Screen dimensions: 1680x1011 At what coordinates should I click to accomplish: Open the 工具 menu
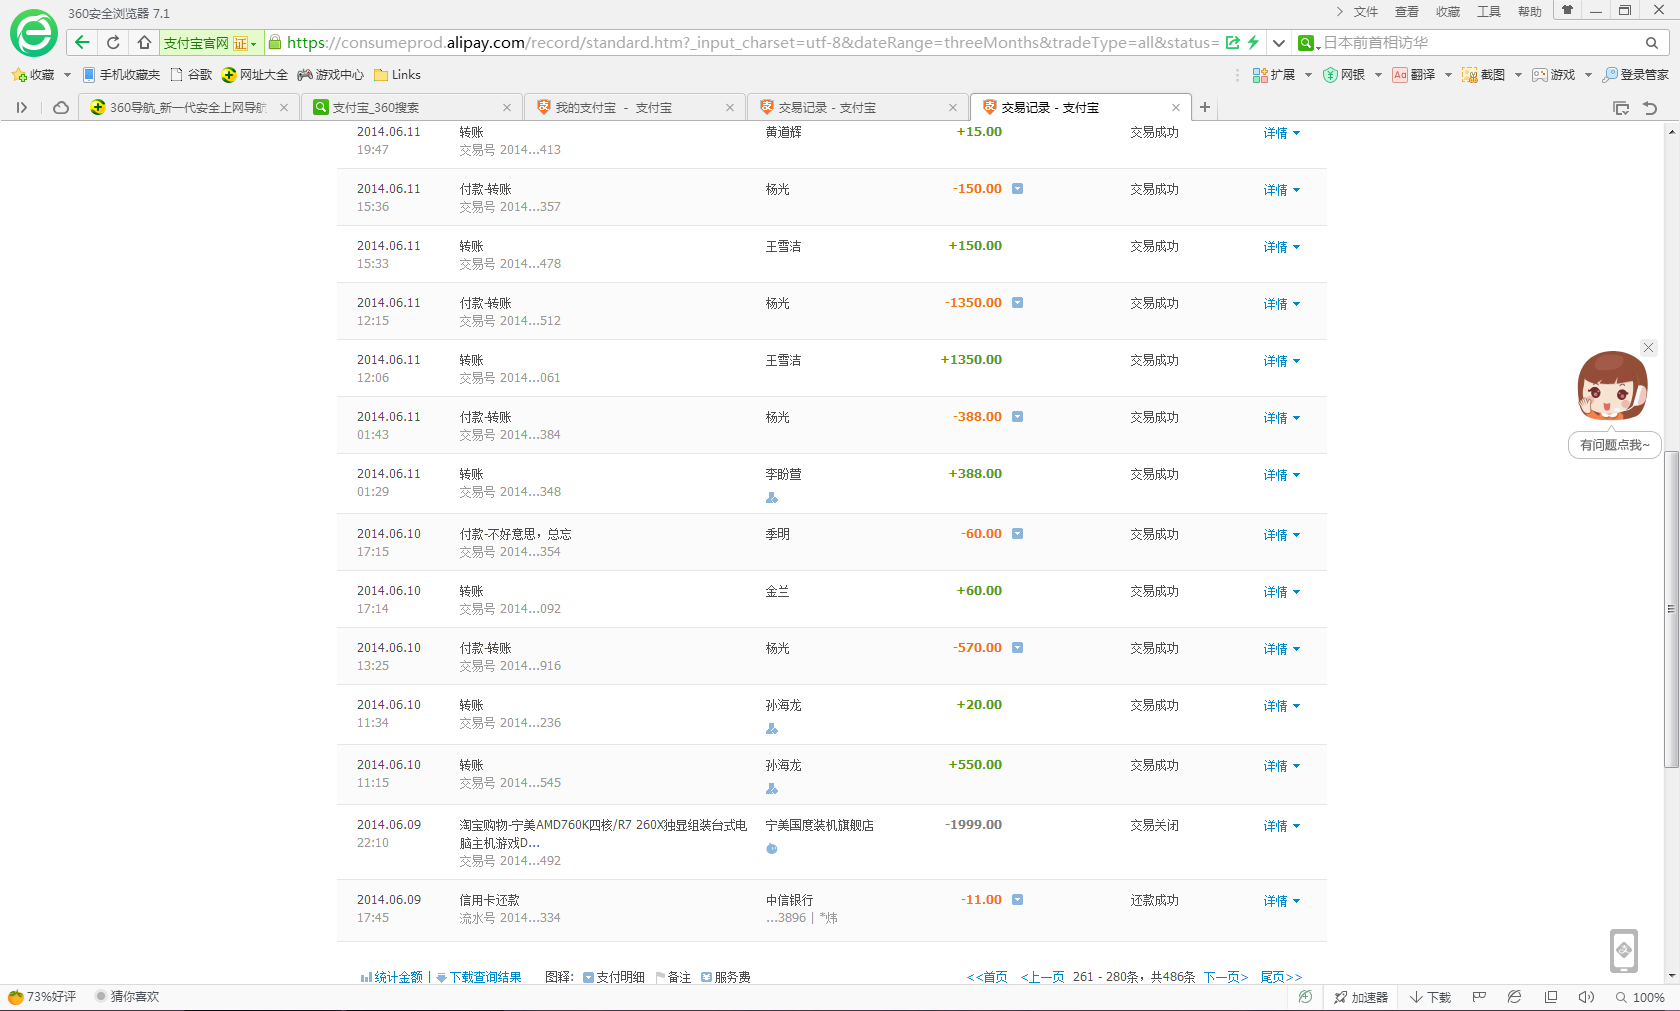pyautogui.click(x=1489, y=12)
